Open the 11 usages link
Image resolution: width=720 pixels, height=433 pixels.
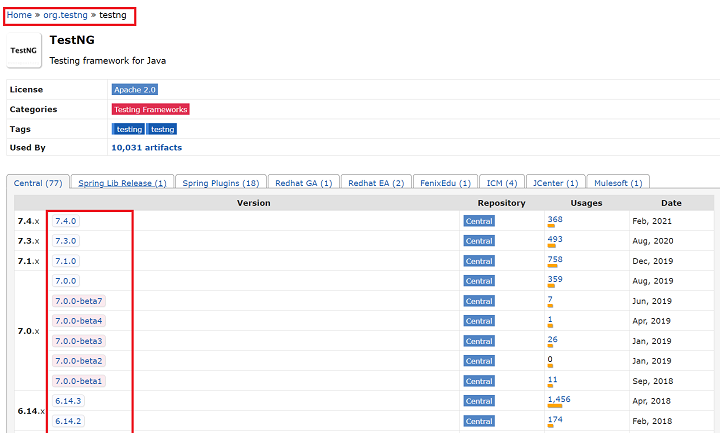coord(552,379)
